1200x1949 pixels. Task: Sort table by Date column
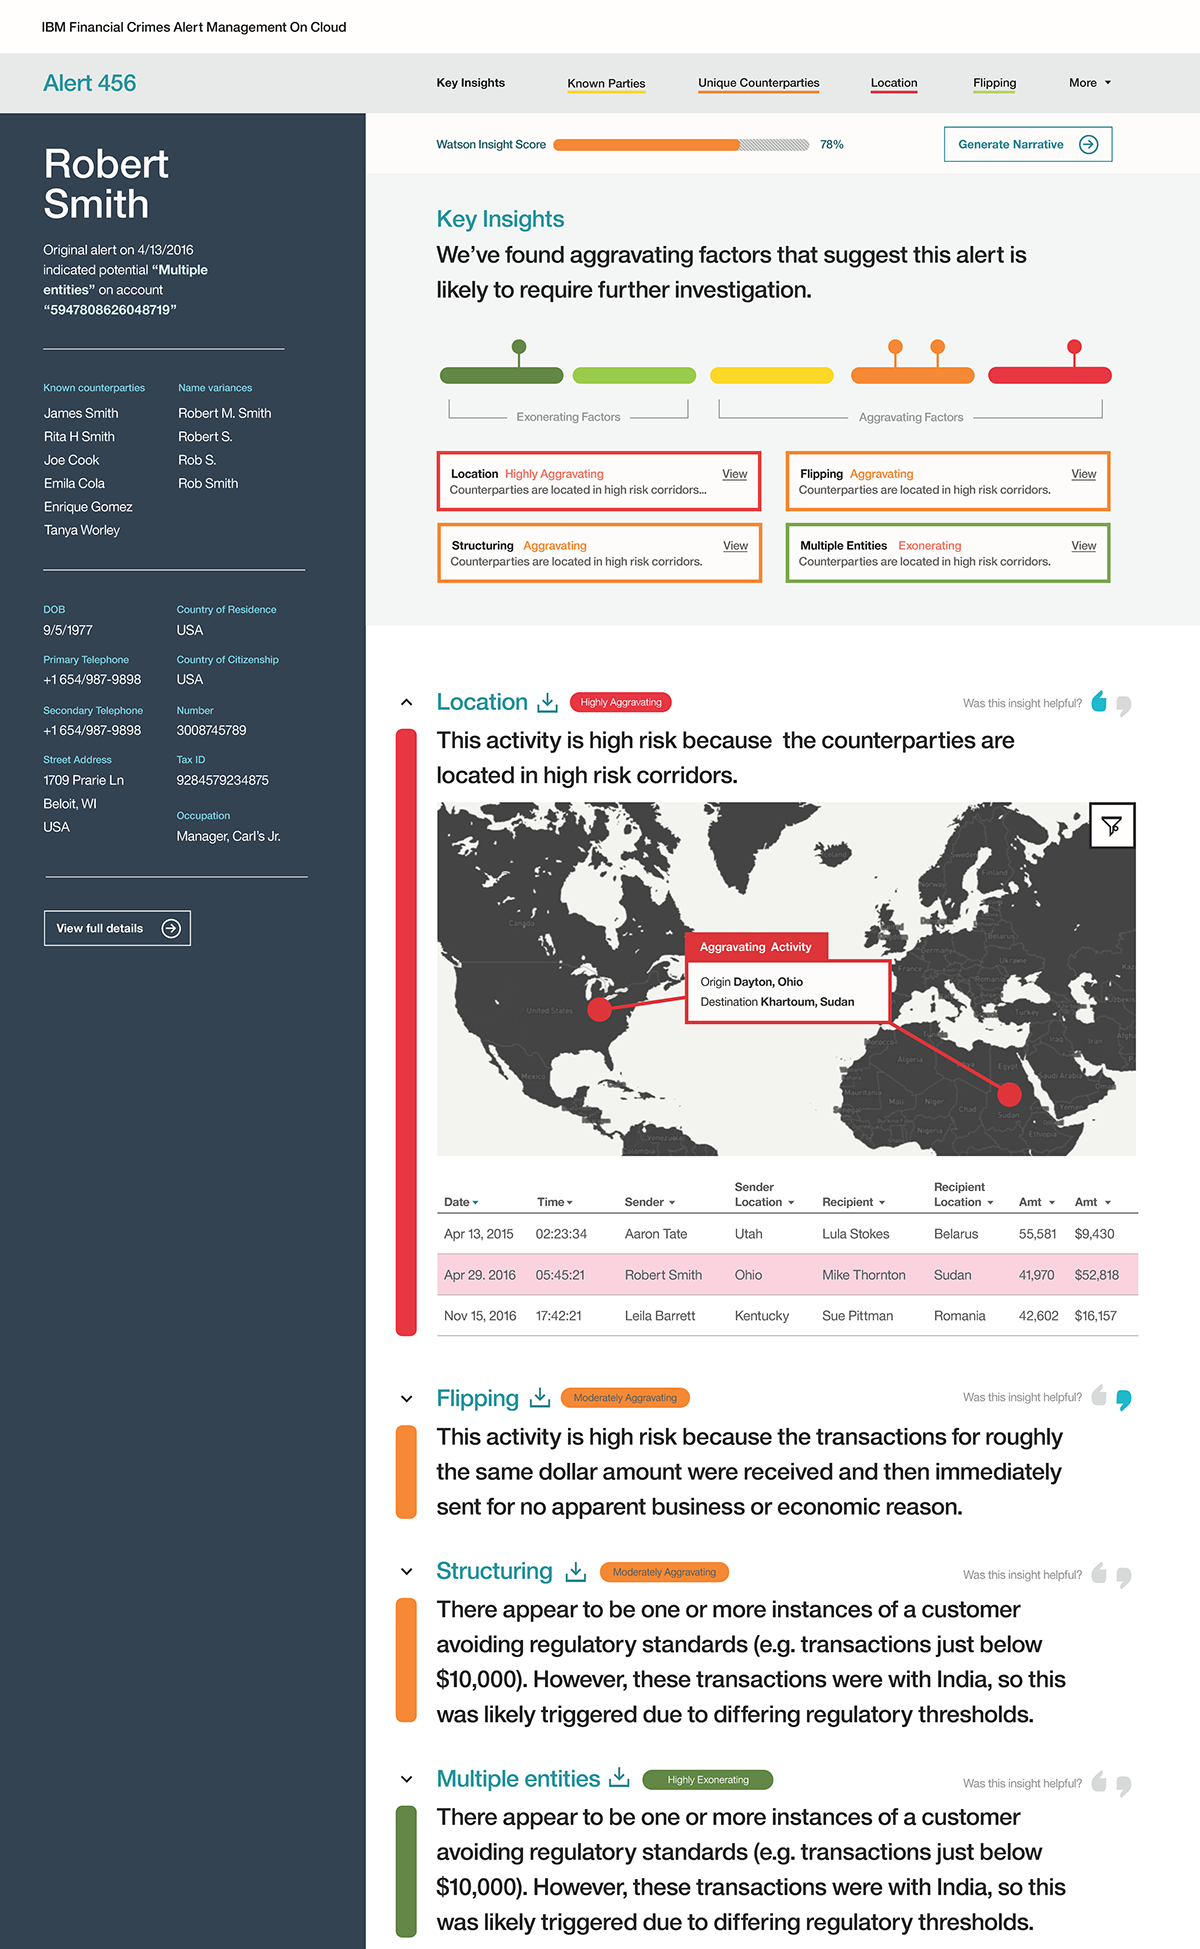click(x=461, y=1202)
